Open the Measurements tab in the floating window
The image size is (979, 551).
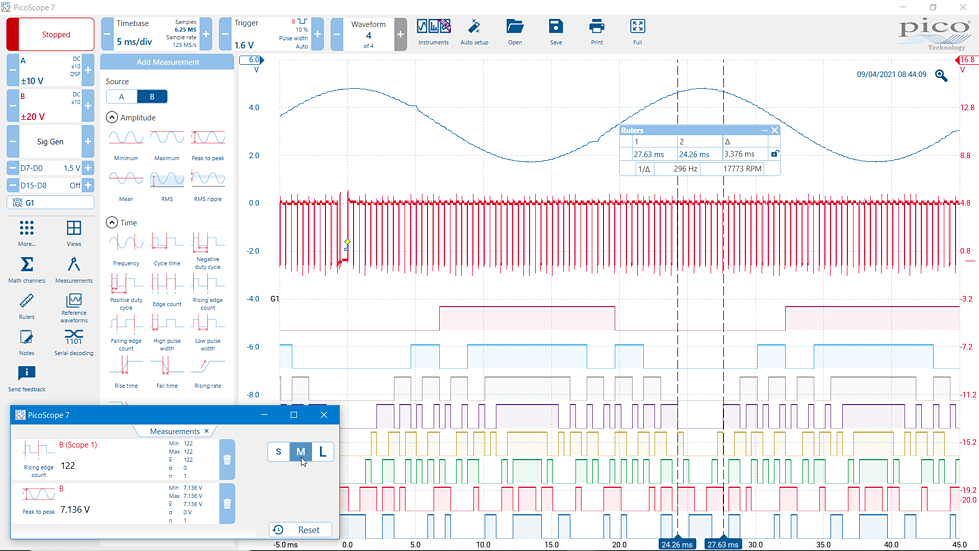[175, 431]
